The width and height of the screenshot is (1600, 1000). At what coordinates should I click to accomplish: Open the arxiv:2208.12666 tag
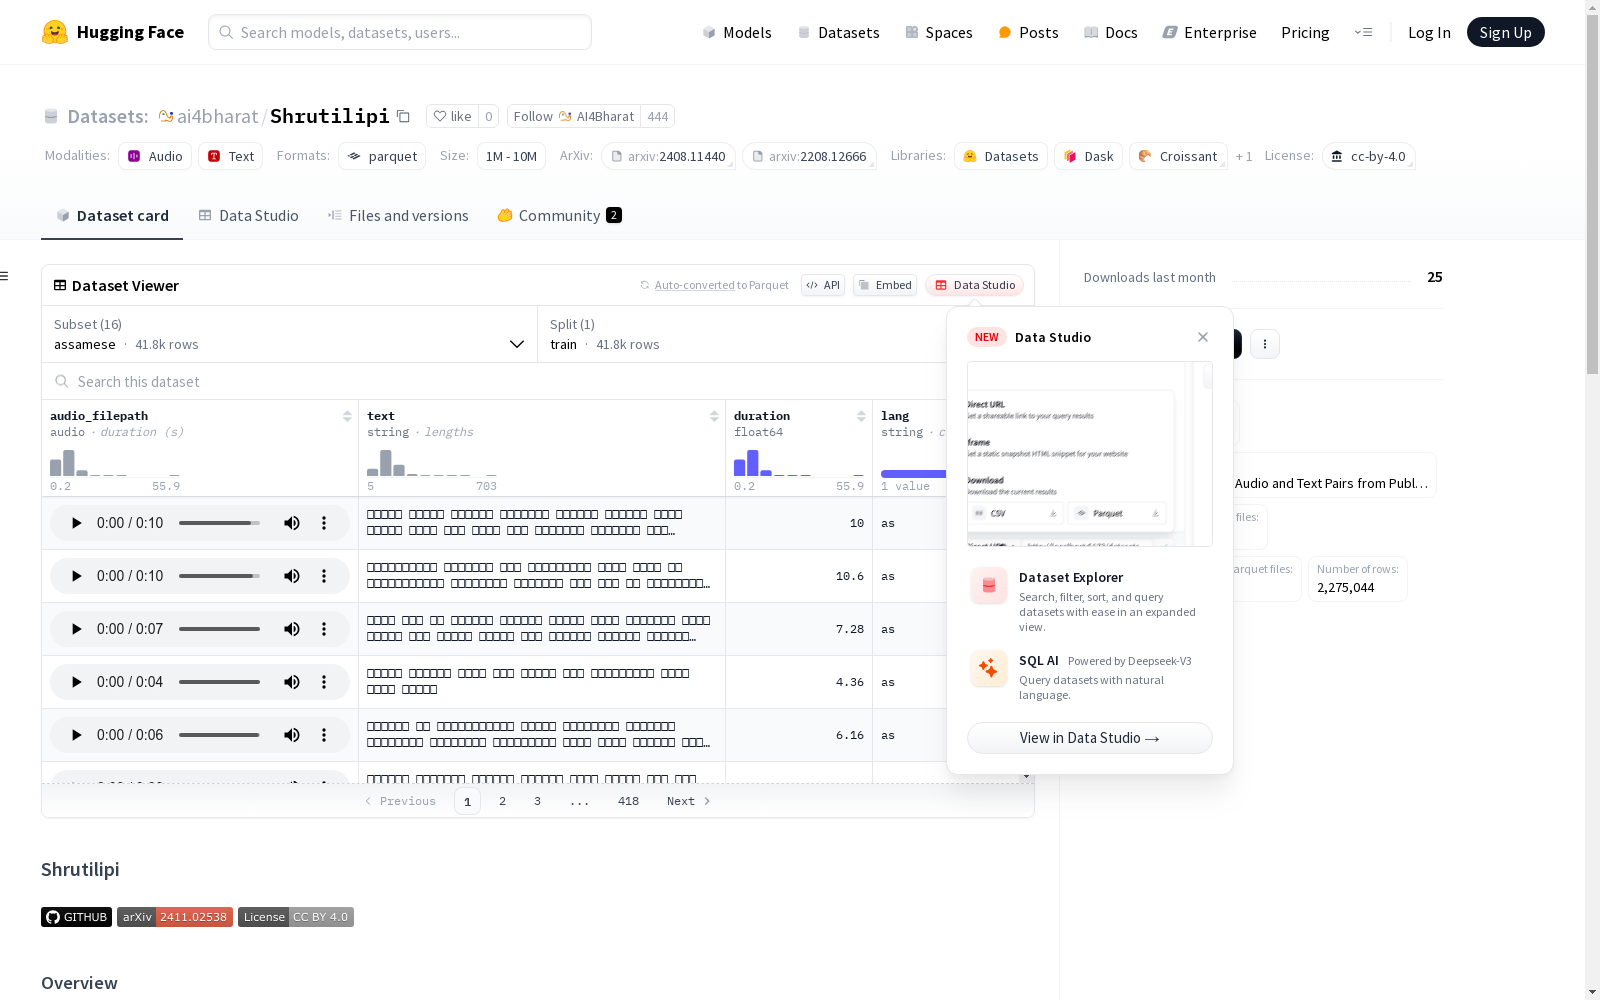tap(809, 157)
